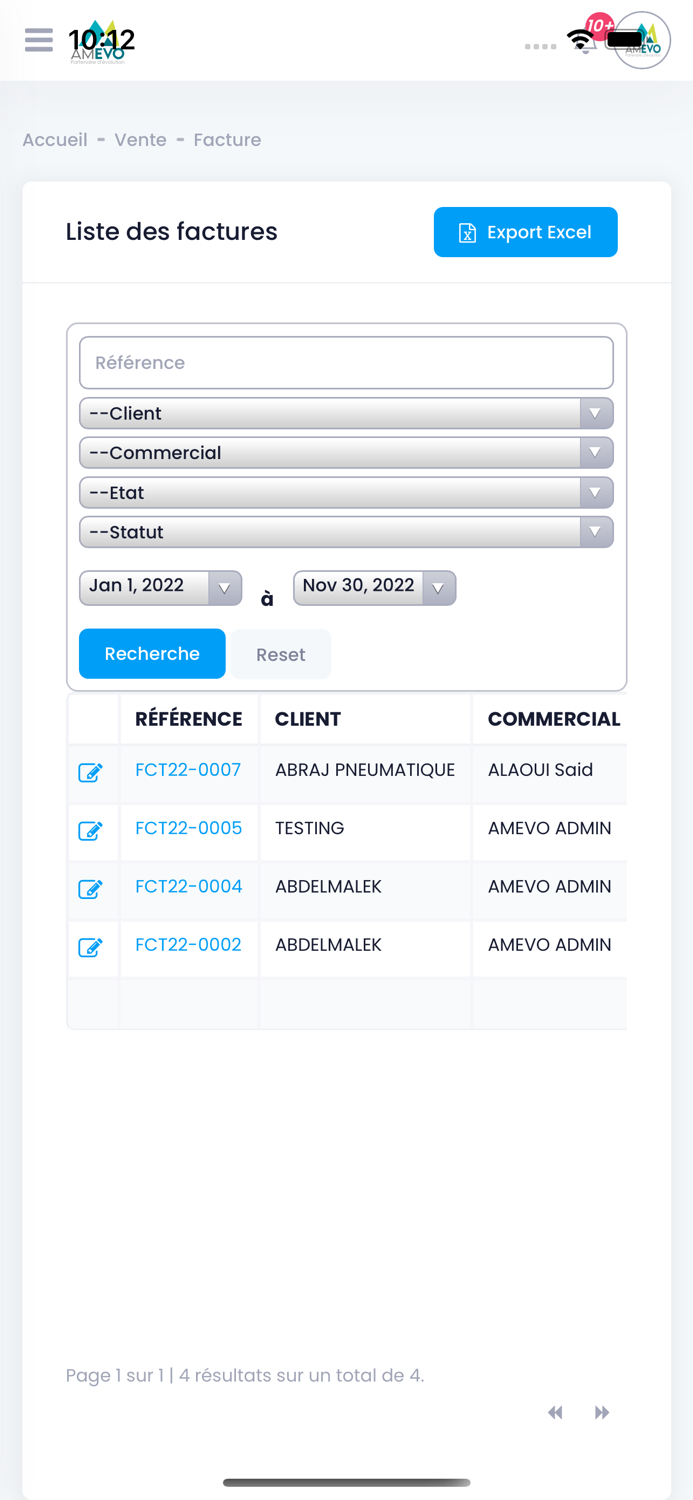
Task: Edit invoice FCT22-0005 via its pencil icon
Action: click(x=92, y=831)
